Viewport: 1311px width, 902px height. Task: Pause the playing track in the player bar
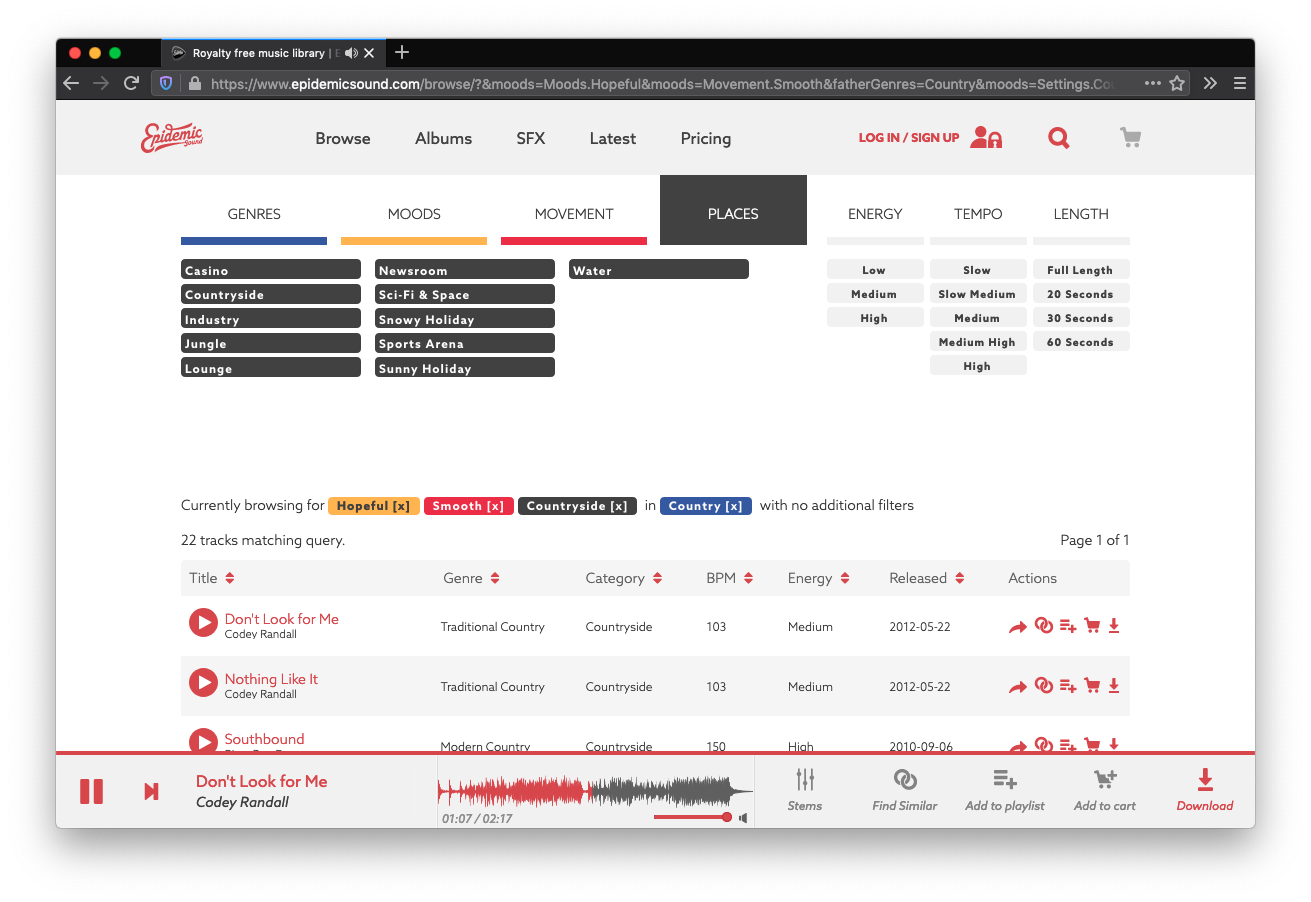click(91, 791)
